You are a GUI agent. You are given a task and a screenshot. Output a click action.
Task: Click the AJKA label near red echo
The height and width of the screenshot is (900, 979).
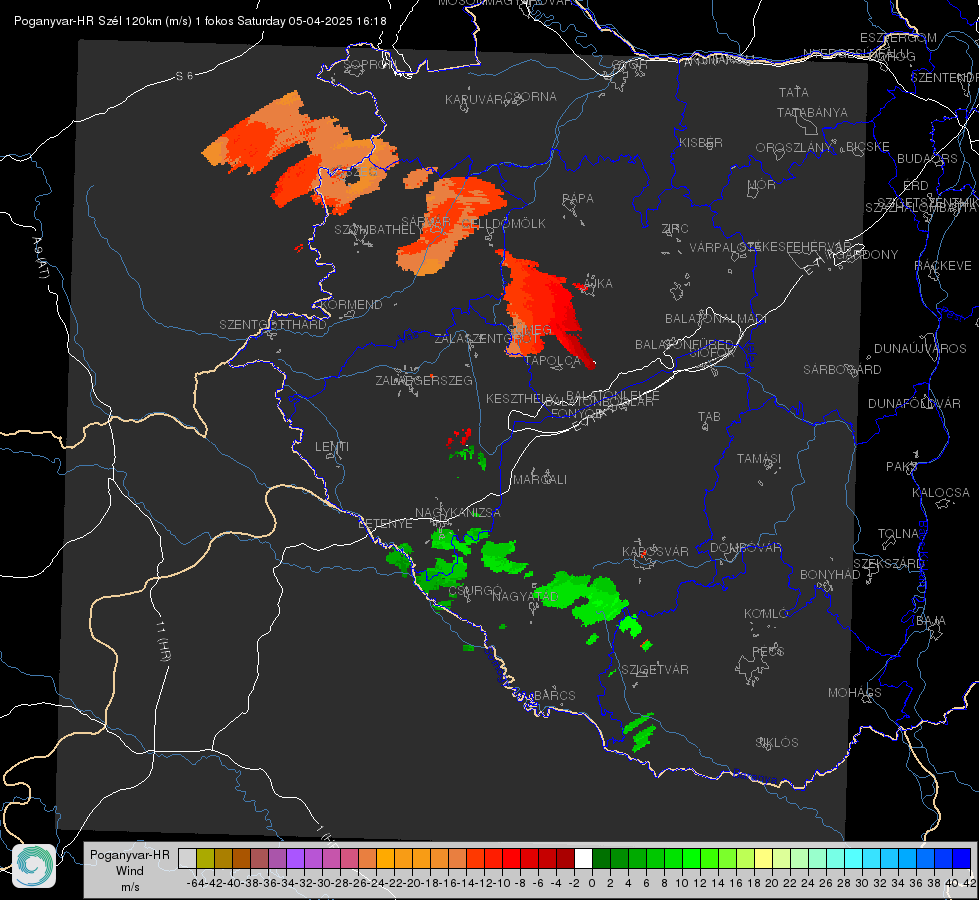(598, 284)
